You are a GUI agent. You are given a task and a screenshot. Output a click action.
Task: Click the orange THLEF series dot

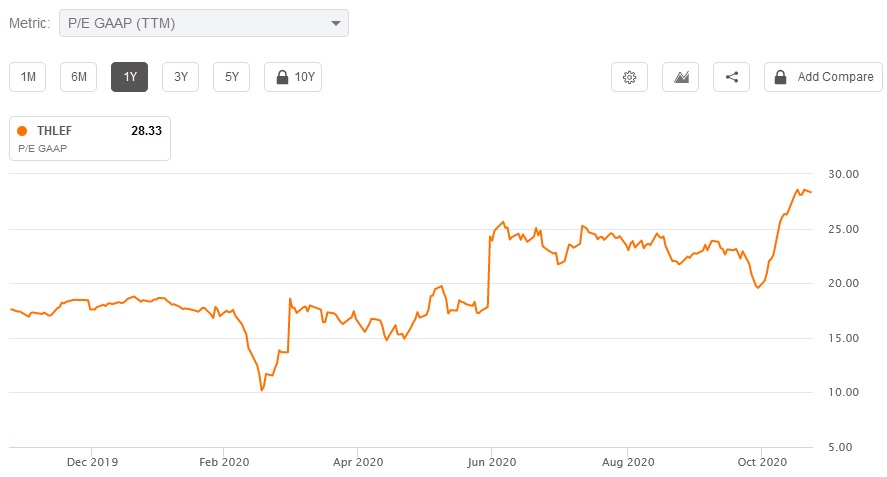point(22,131)
